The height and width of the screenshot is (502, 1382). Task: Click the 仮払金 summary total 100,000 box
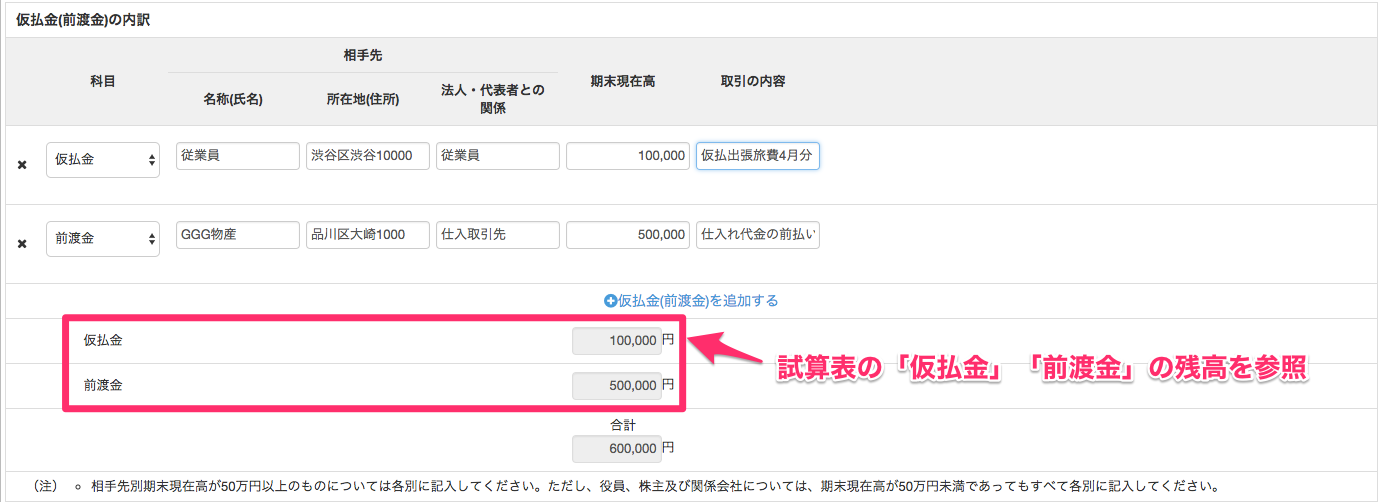(x=615, y=341)
